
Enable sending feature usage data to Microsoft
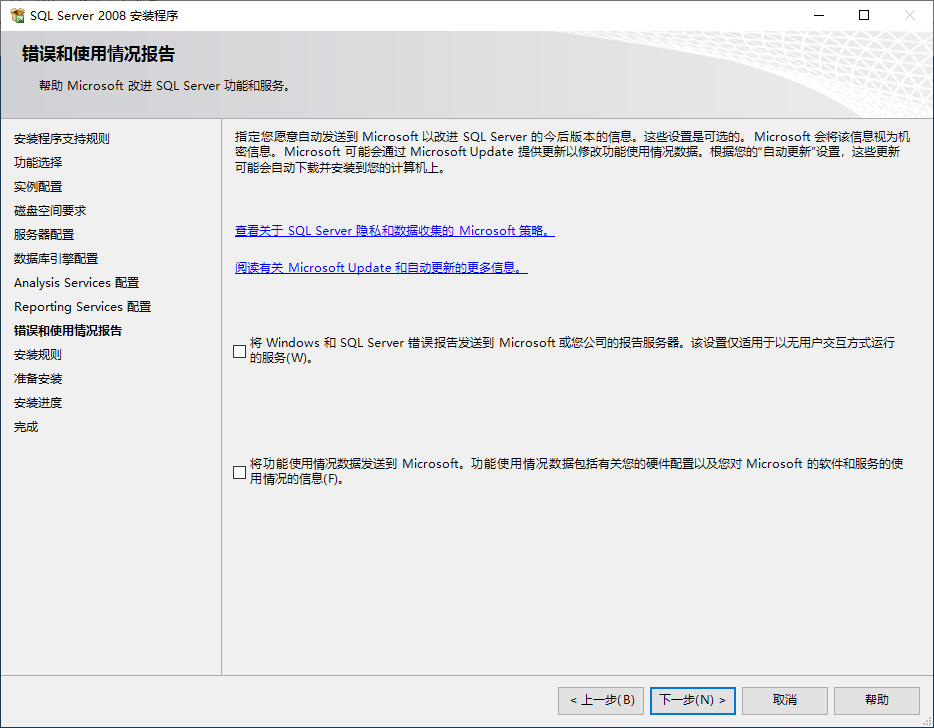tap(239, 472)
